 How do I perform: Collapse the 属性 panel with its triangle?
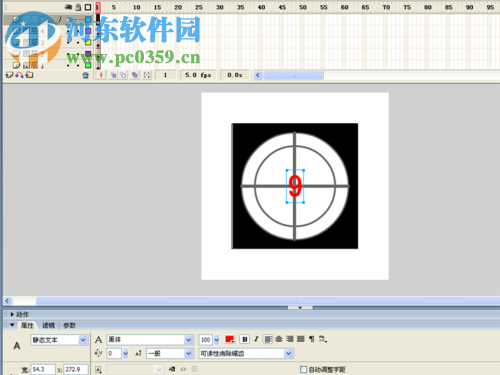click(x=12, y=325)
